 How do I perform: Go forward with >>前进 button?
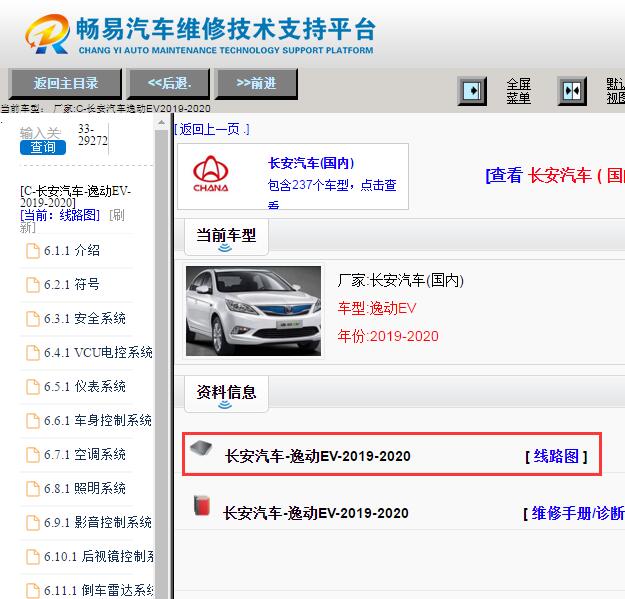(x=256, y=84)
